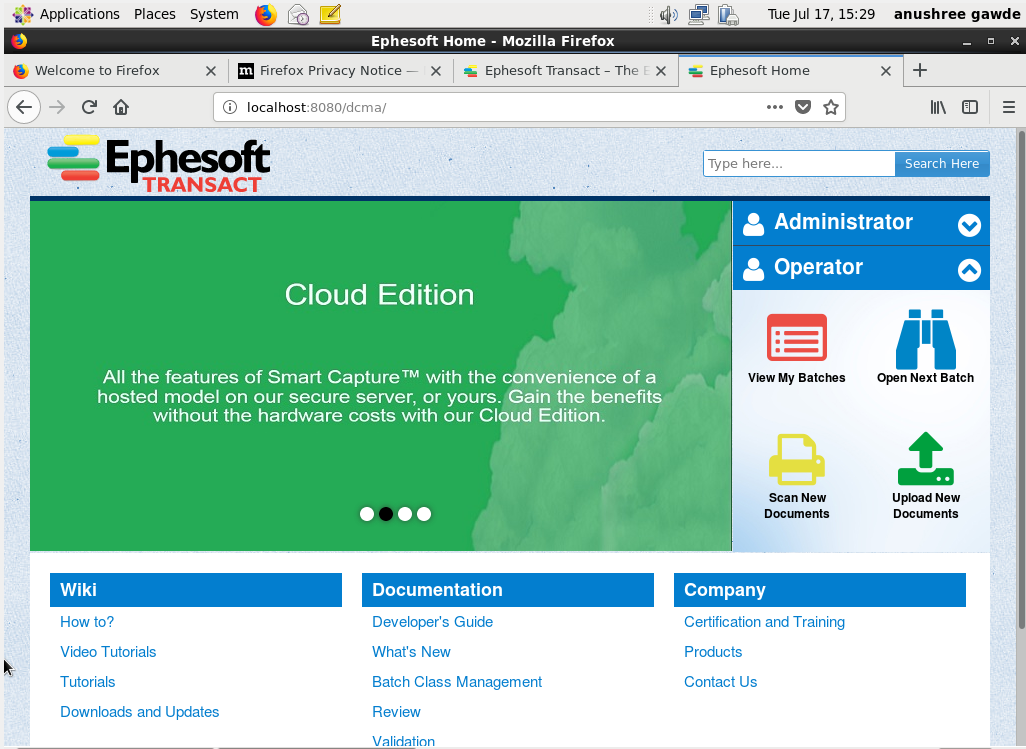
Task: Click the anushree gawde user menu
Action: click(957, 14)
